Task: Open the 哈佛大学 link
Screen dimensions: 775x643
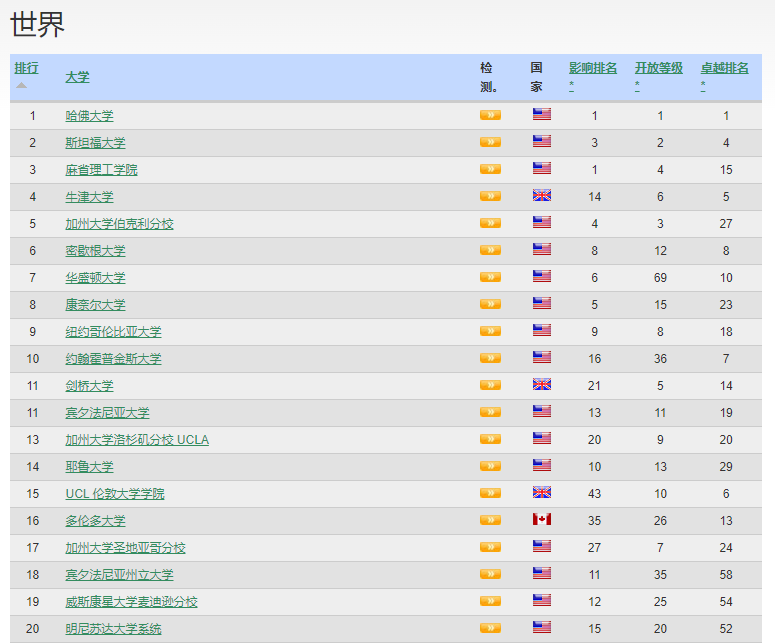Action: 89,116
